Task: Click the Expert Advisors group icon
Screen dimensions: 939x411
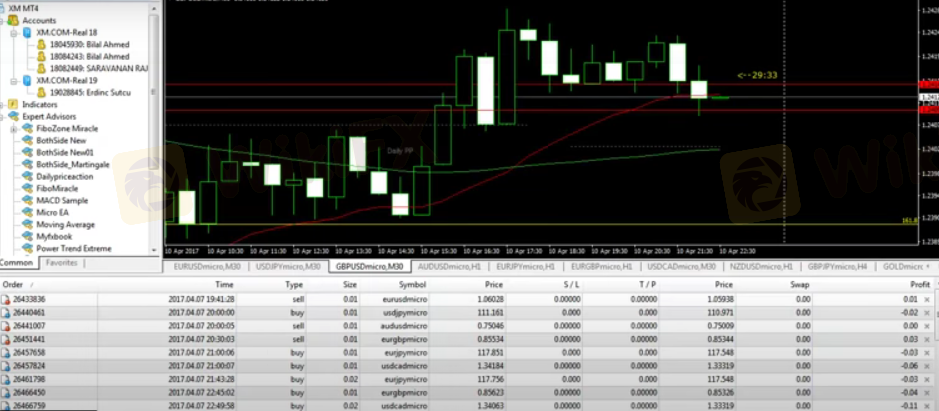Action: (x=13, y=116)
